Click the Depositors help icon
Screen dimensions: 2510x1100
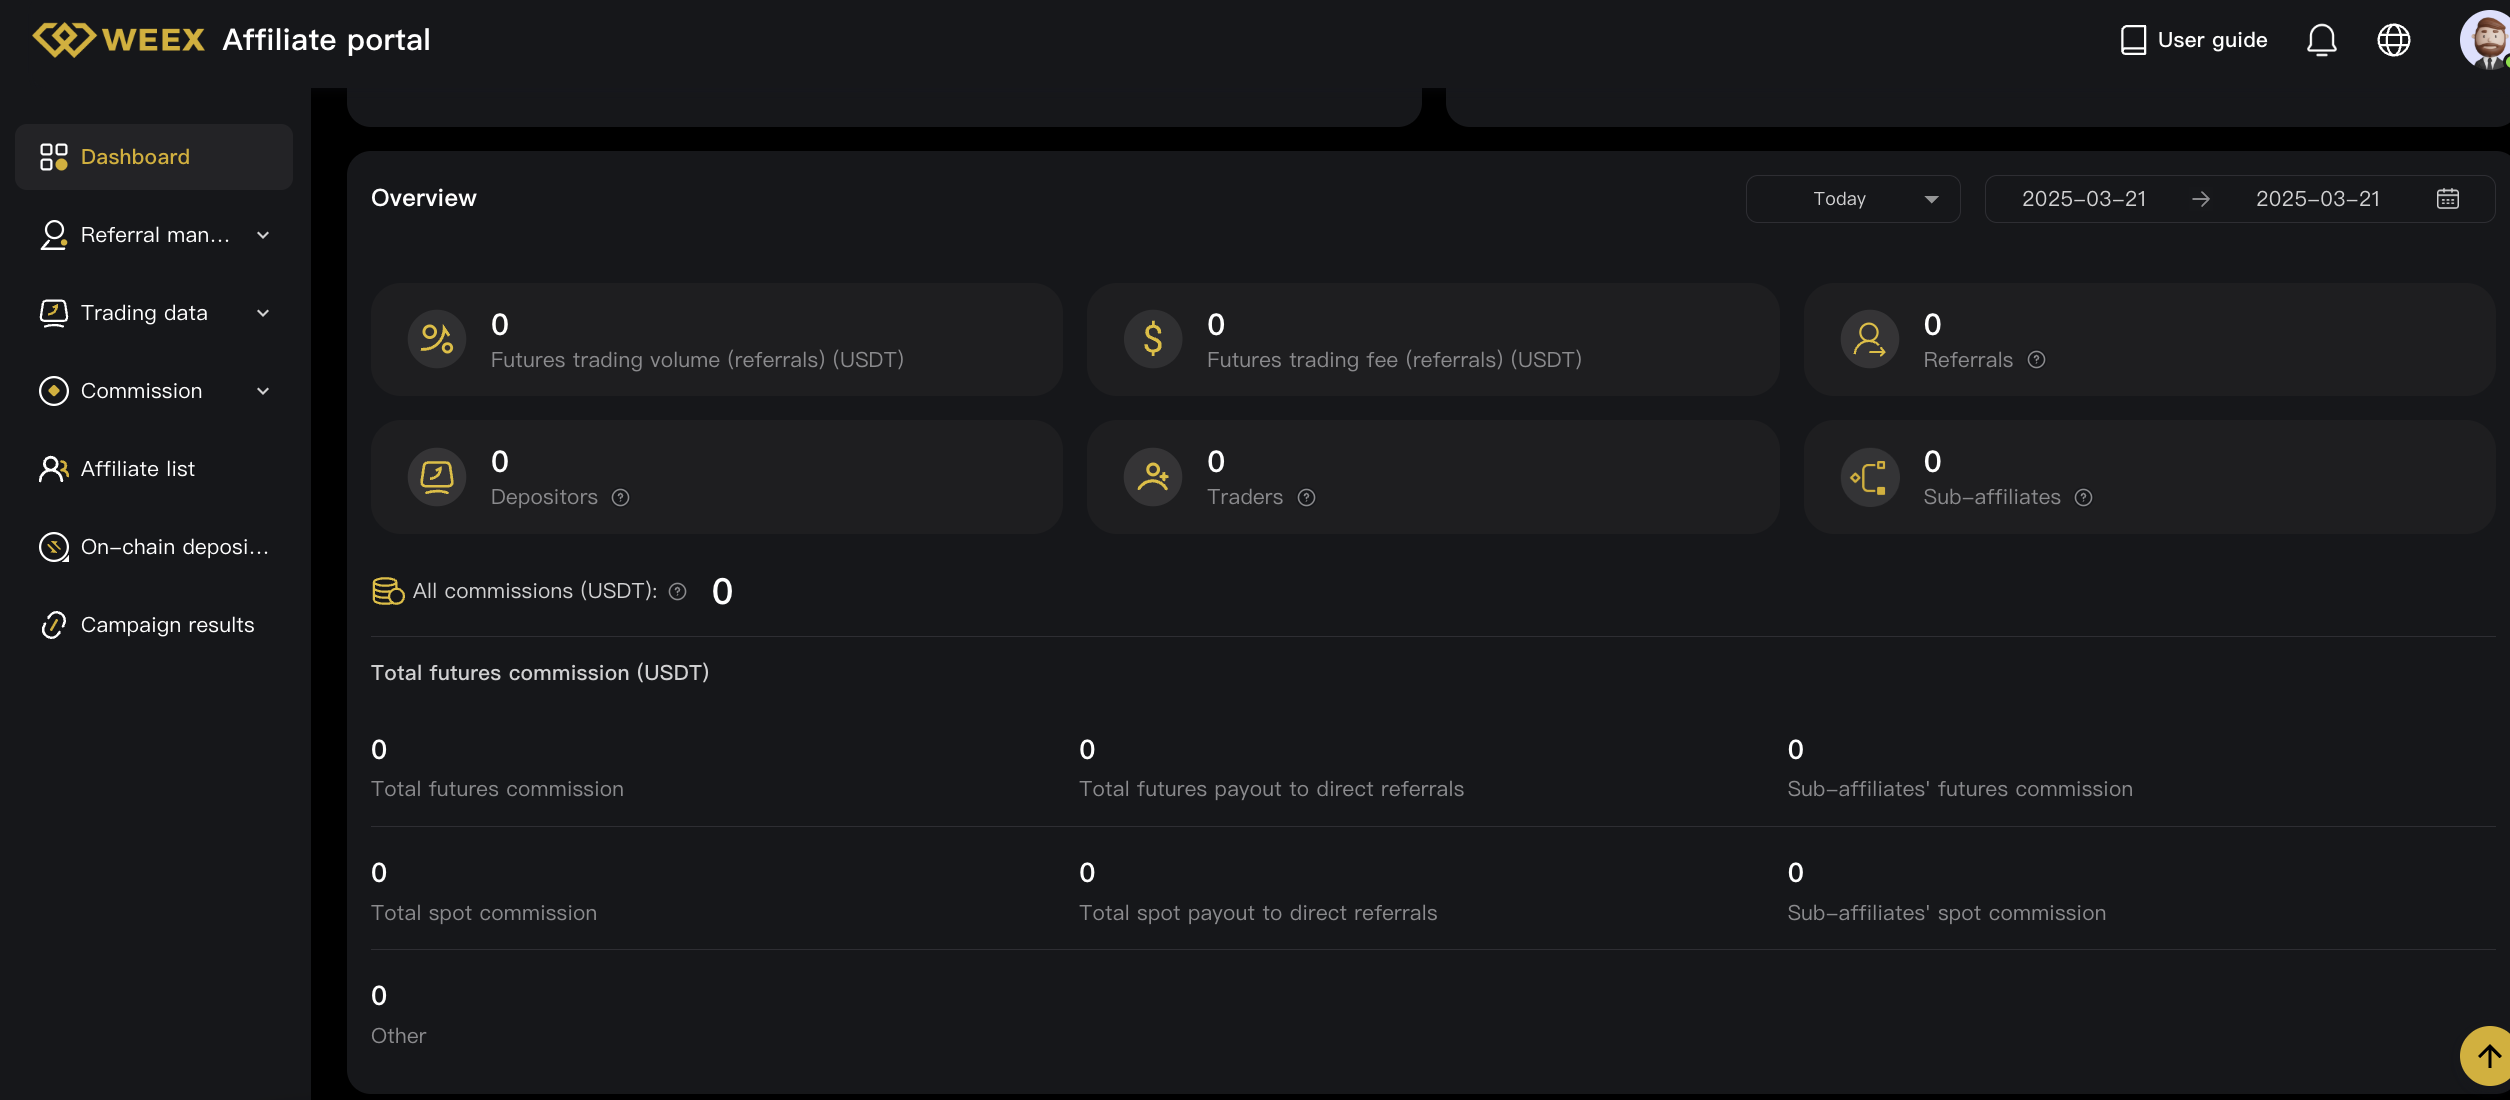[621, 498]
